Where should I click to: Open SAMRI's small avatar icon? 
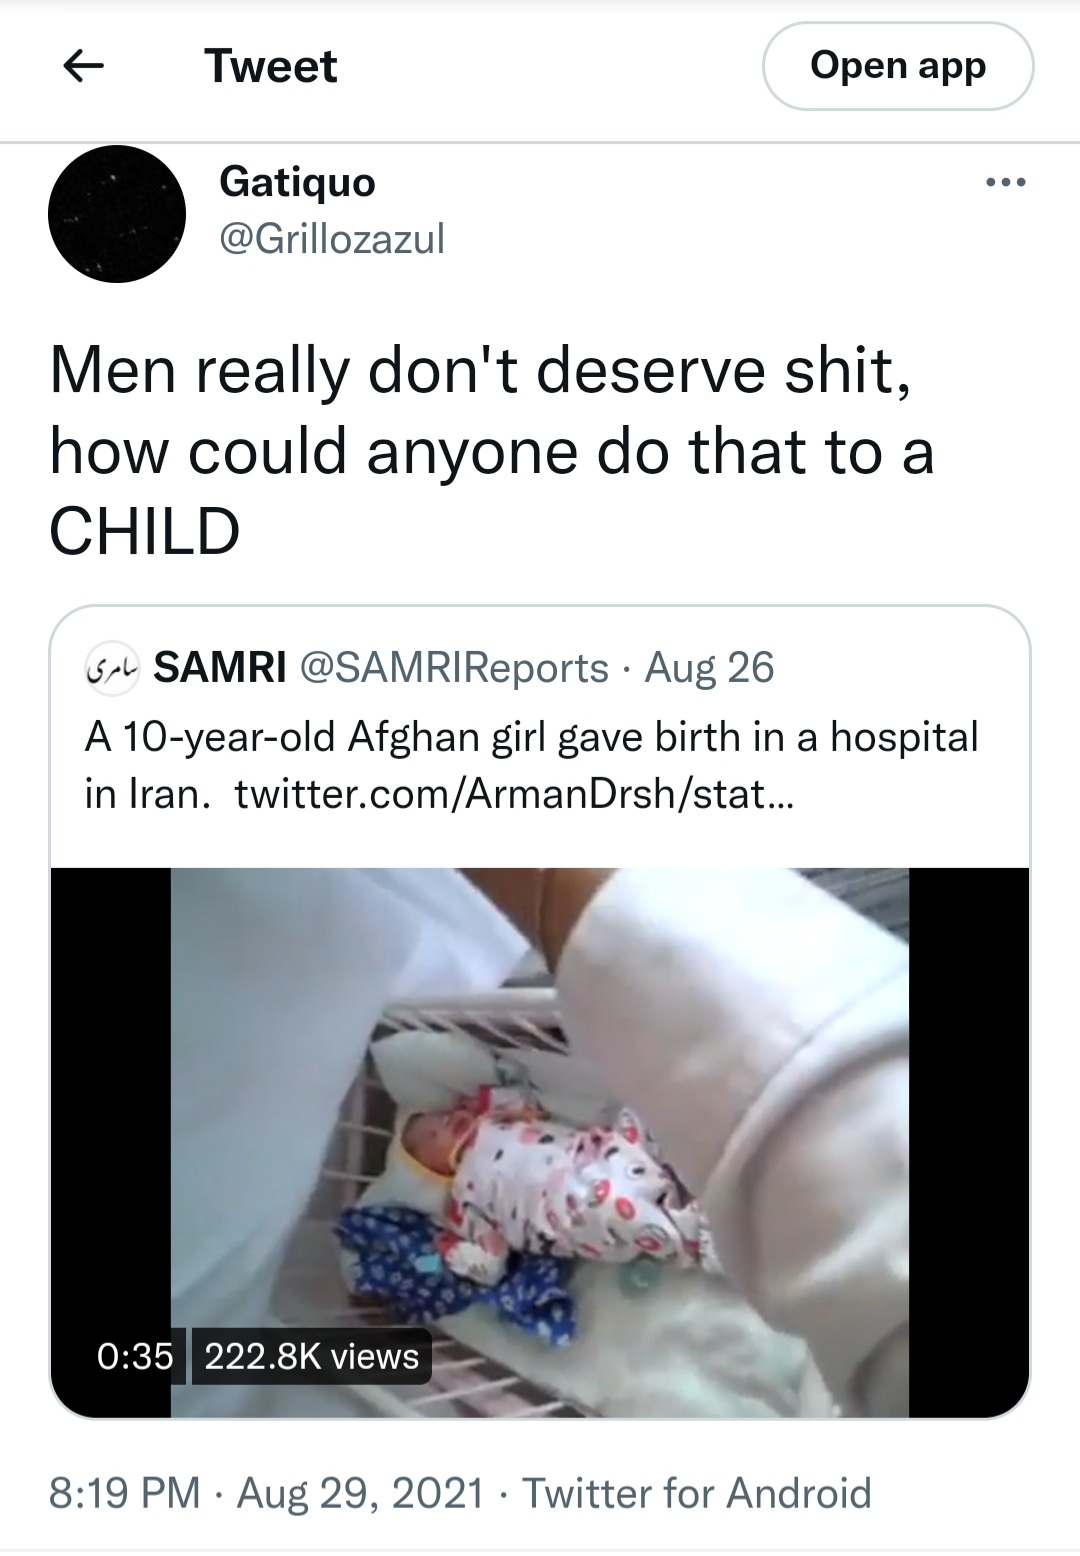pos(116,668)
